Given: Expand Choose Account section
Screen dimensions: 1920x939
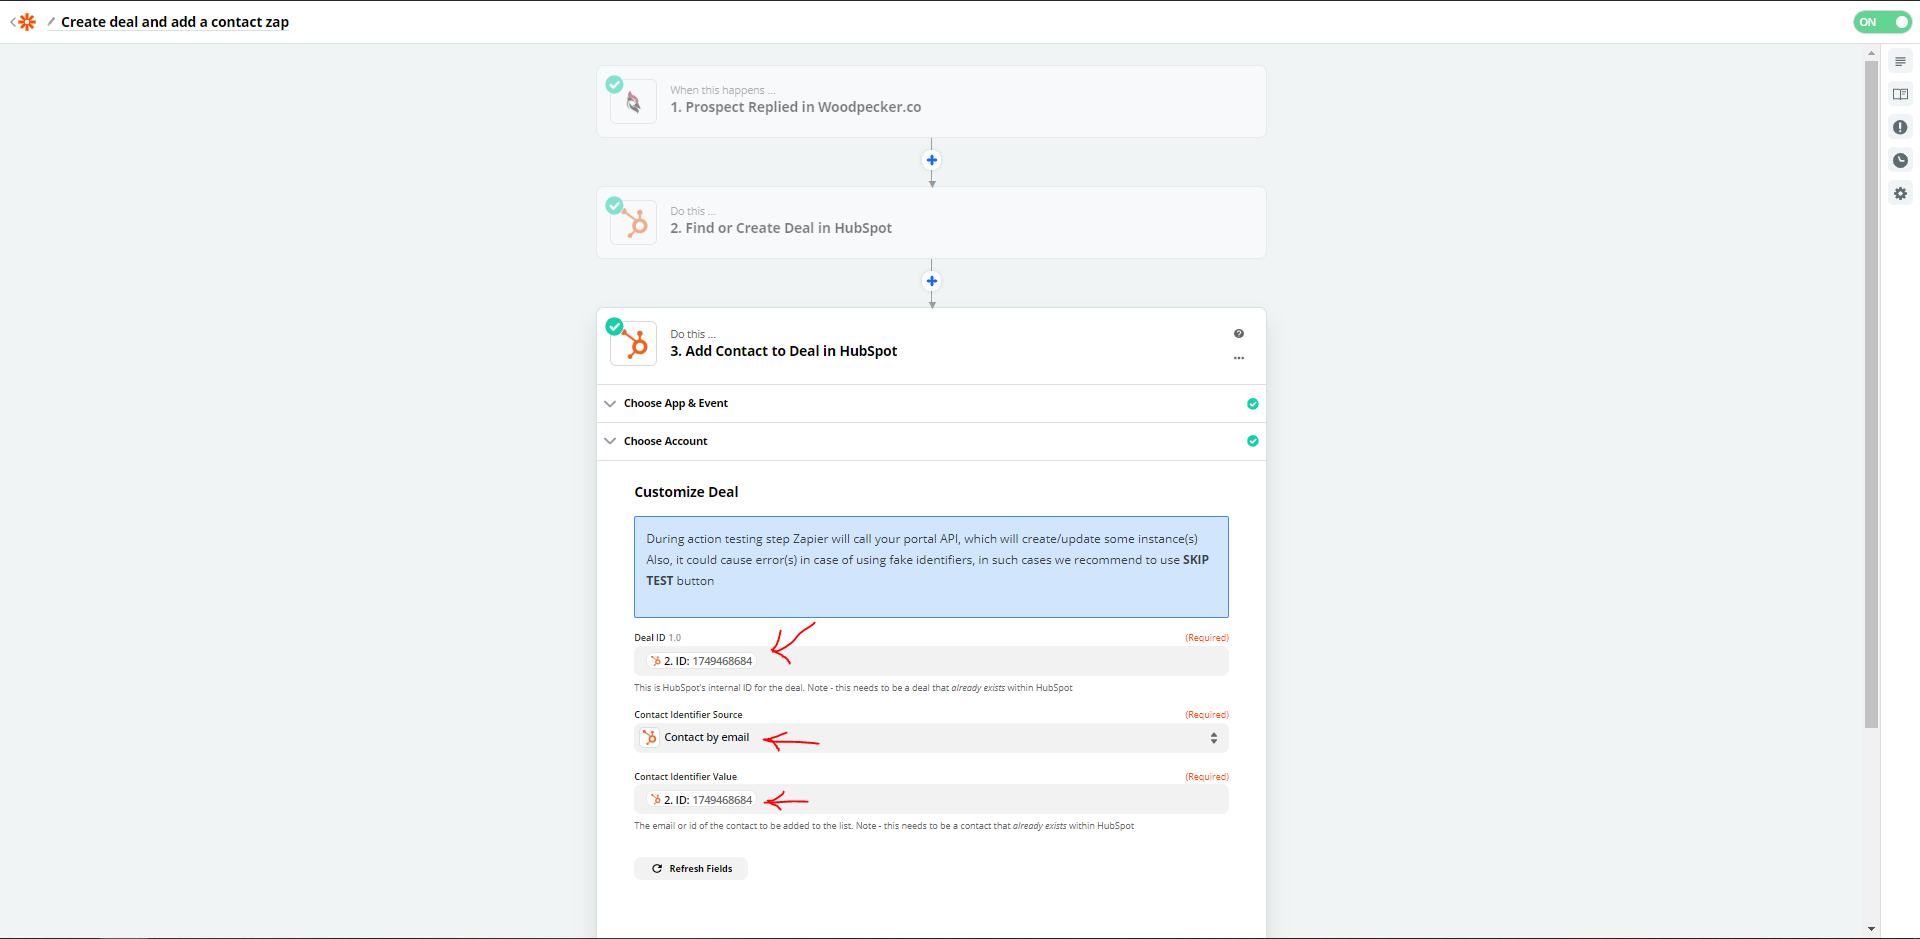Looking at the screenshot, I should tap(931, 441).
